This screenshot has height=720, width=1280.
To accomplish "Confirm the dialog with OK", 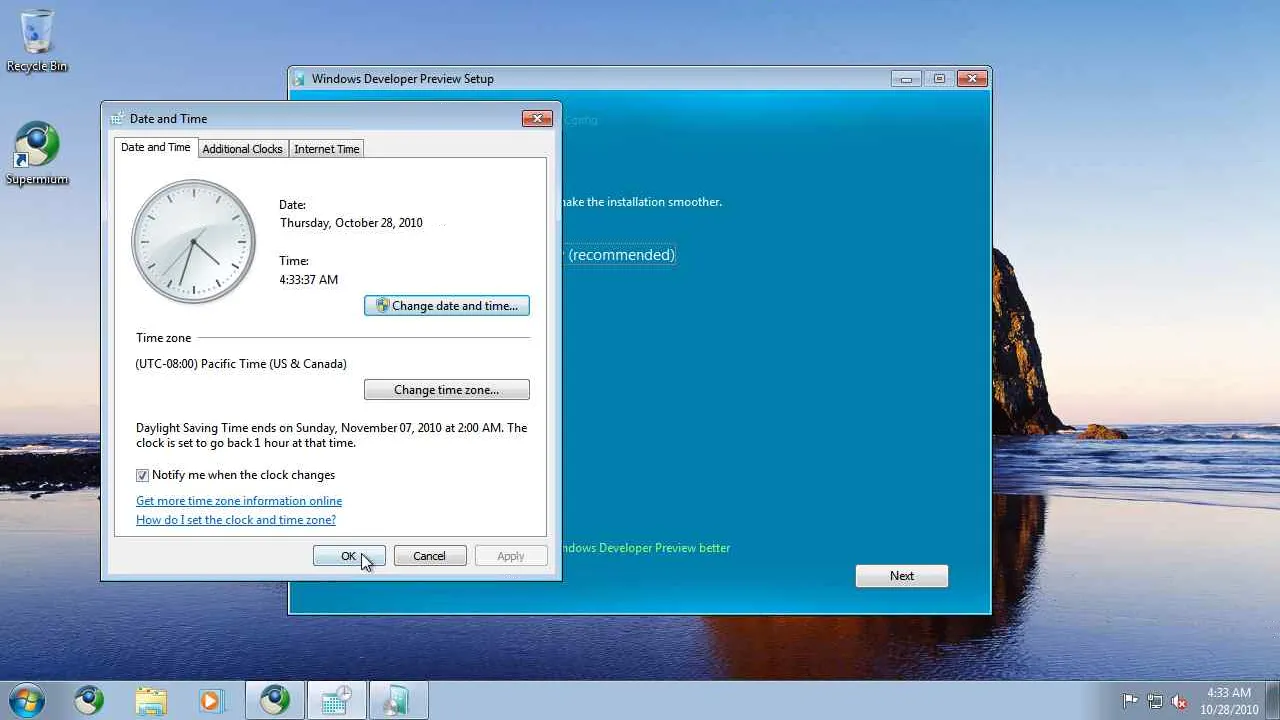I will [349, 556].
